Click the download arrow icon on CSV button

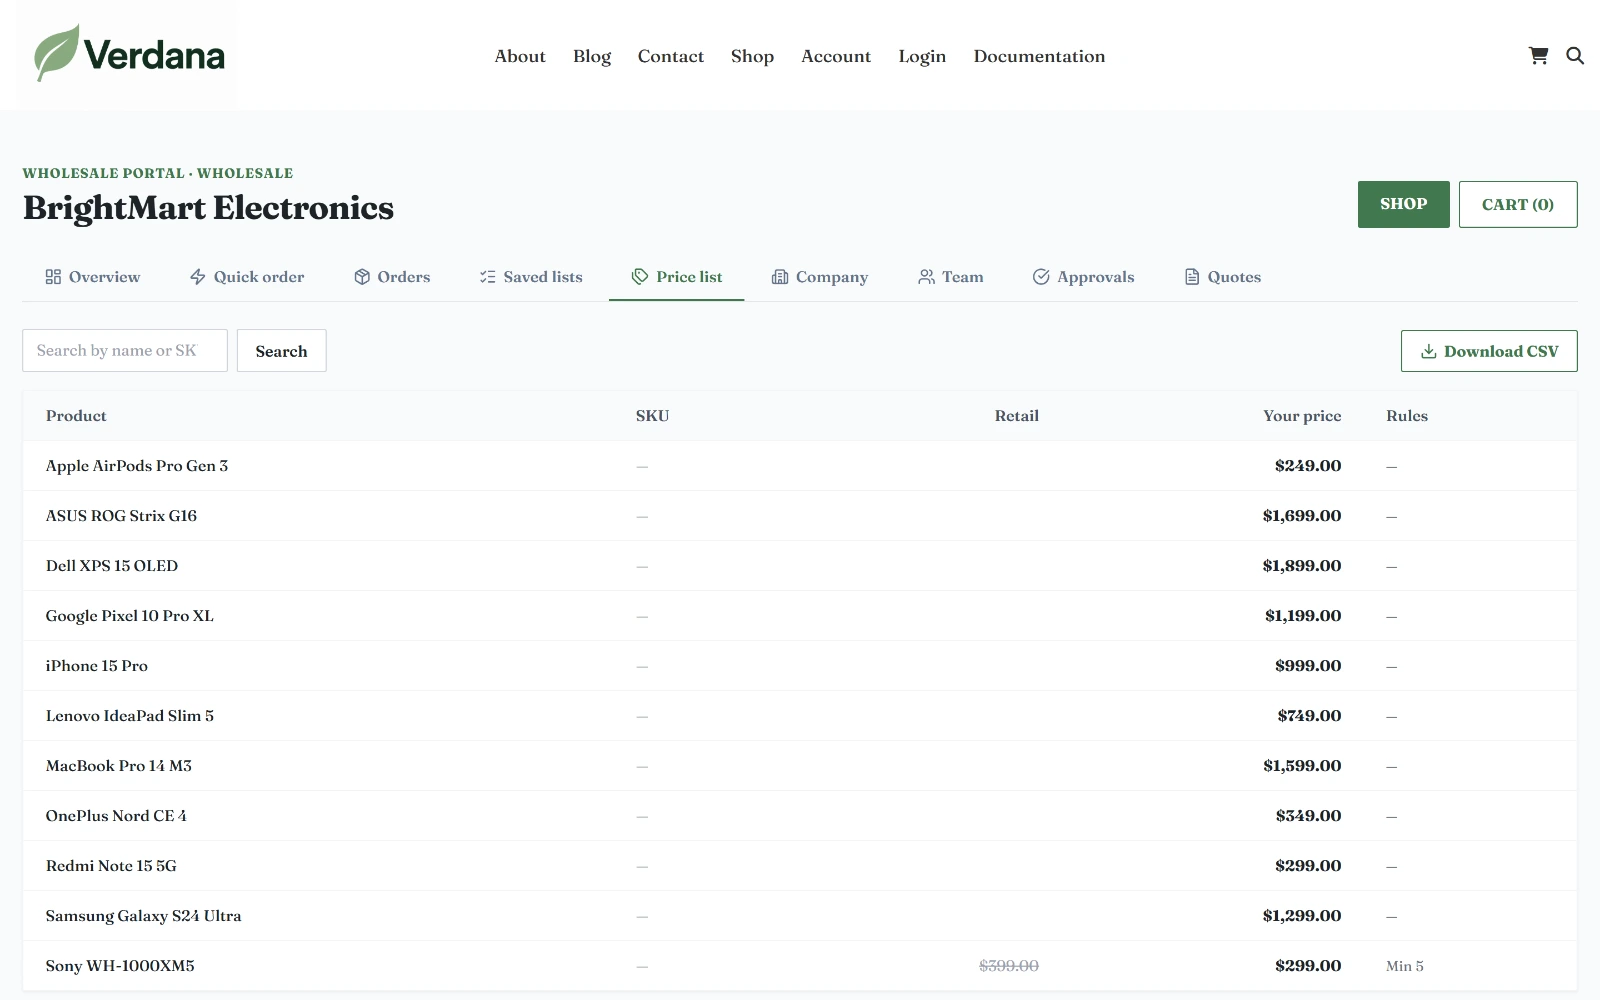[x=1429, y=351]
